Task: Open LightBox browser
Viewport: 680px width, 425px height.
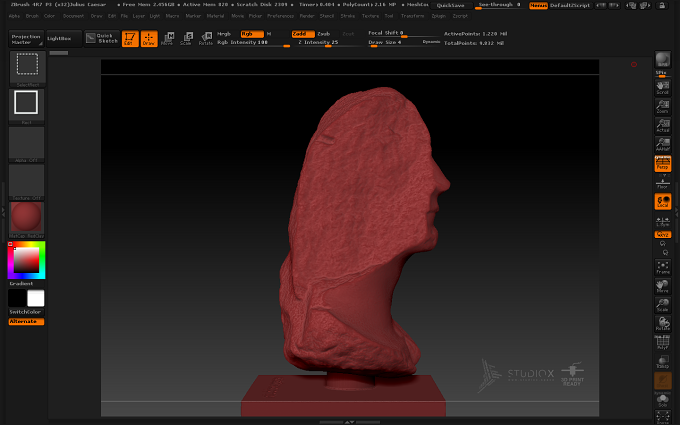Action: tap(63, 39)
